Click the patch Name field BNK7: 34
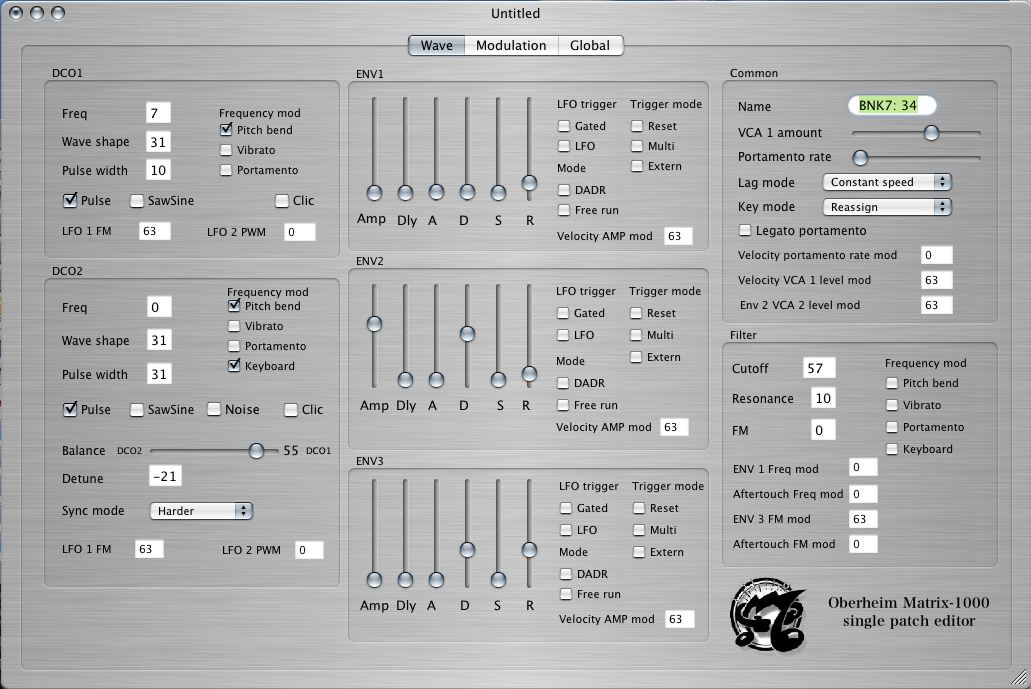Viewport: 1031px width, 689px height. pos(891,106)
